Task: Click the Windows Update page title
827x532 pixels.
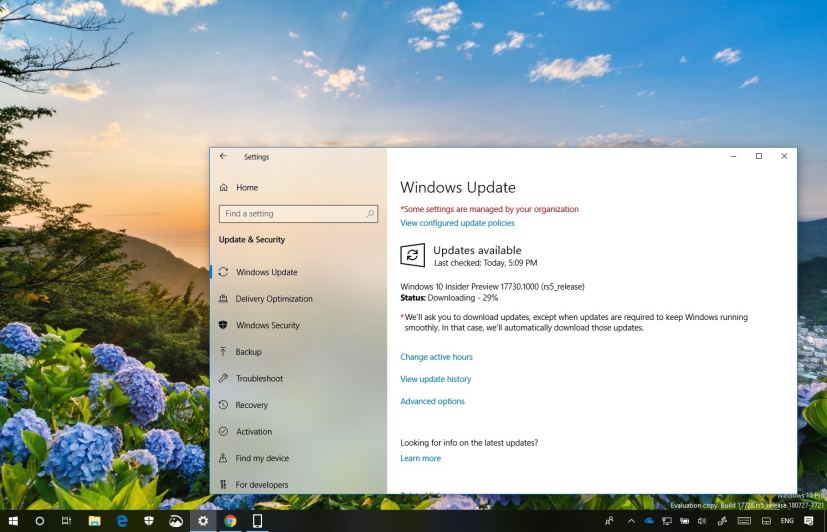Action: pos(458,187)
